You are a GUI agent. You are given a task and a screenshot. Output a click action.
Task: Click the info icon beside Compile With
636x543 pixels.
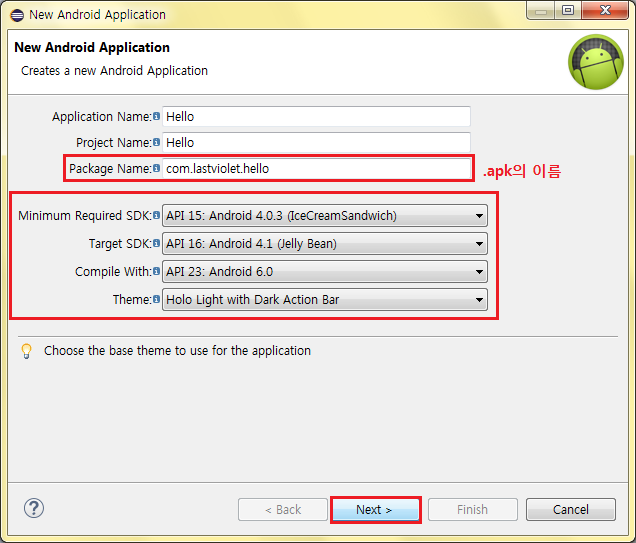tap(157, 271)
